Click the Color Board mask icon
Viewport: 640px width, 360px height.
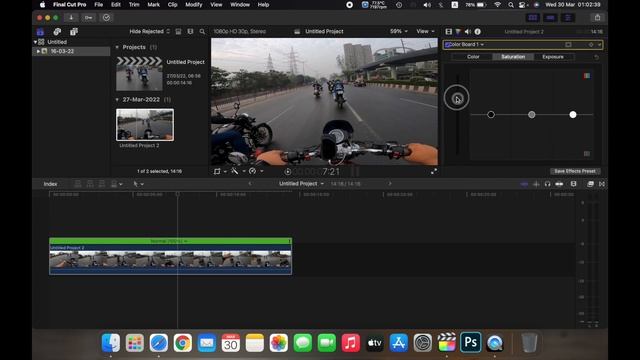568,44
